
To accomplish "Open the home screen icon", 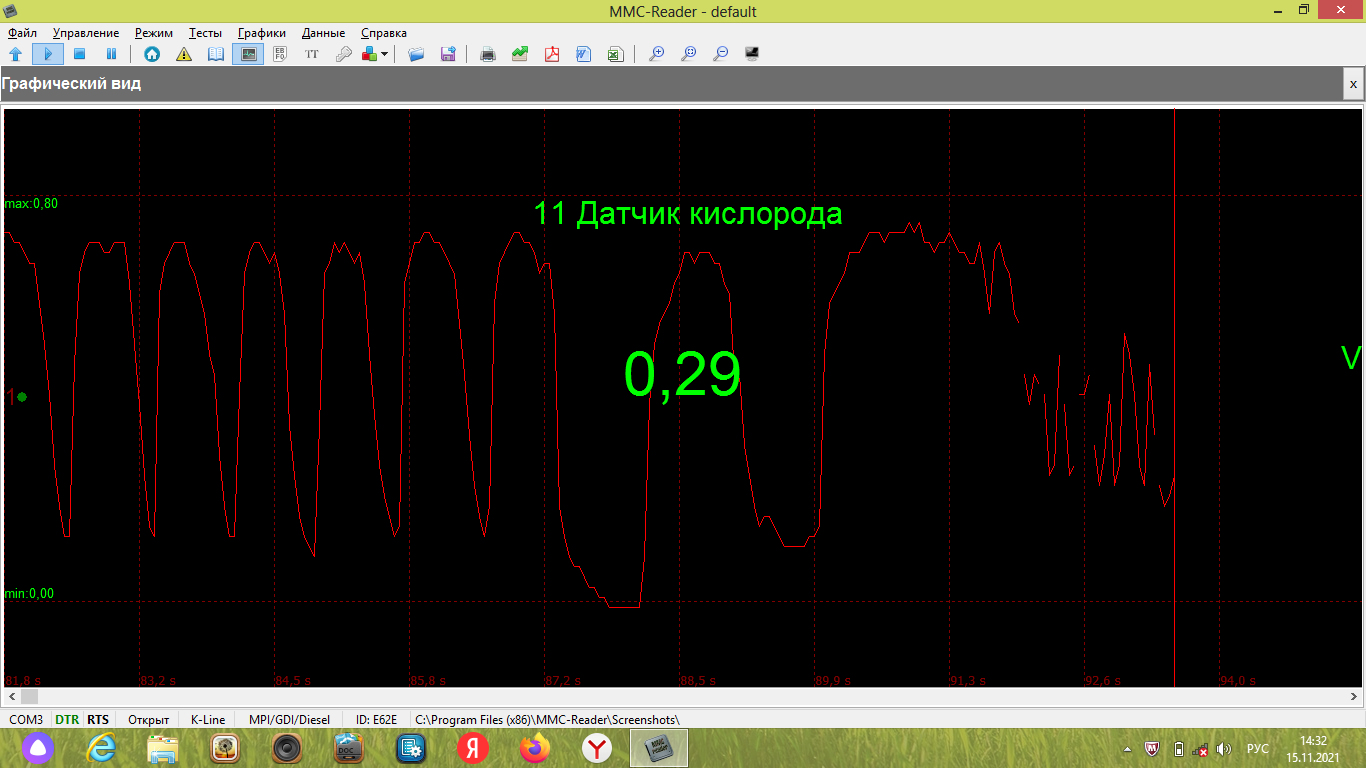I will [152, 54].
